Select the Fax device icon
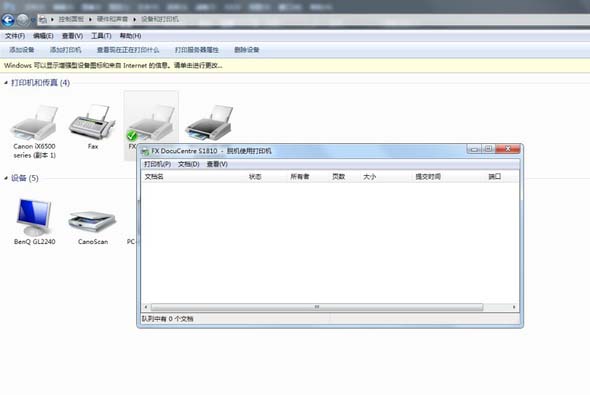The height and width of the screenshot is (395, 590). click(92, 122)
